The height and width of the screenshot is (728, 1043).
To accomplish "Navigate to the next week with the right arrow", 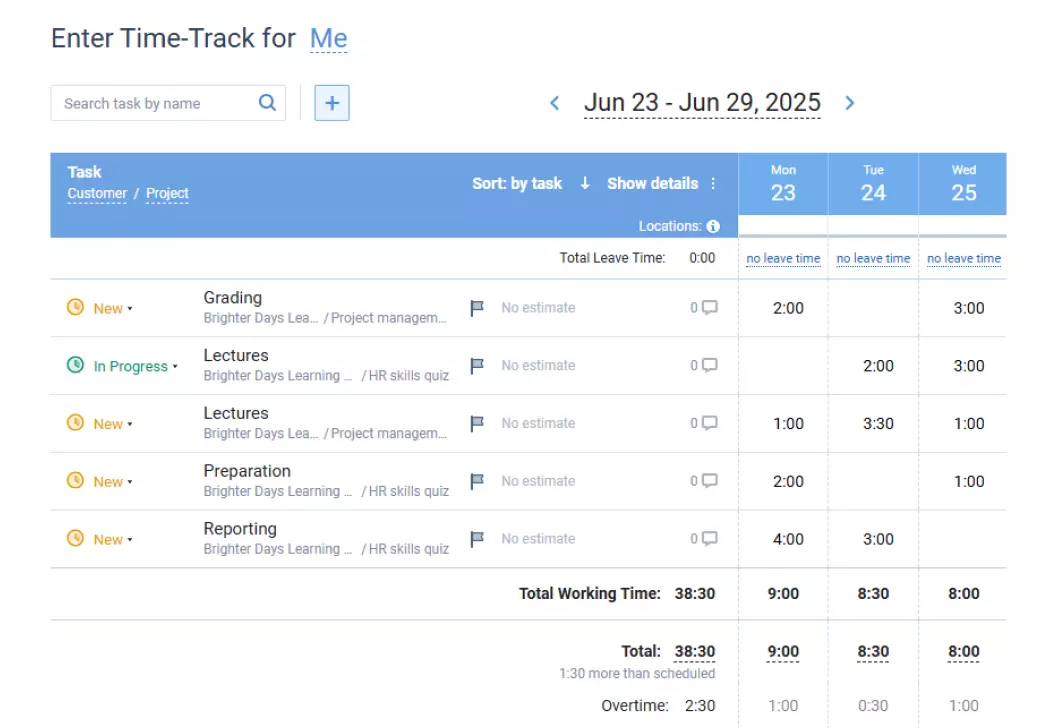I will (x=849, y=102).
